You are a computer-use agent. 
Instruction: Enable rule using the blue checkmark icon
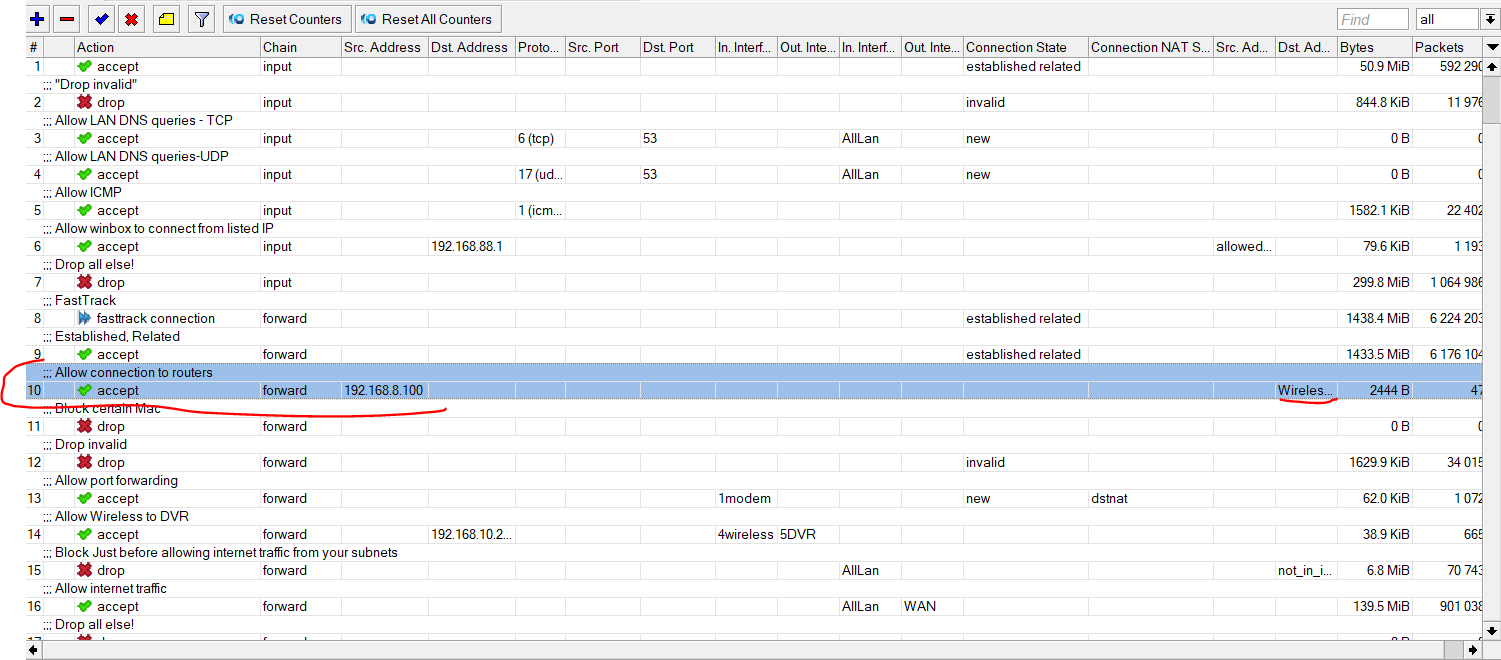pyautogui.click(x=101, y=18)
